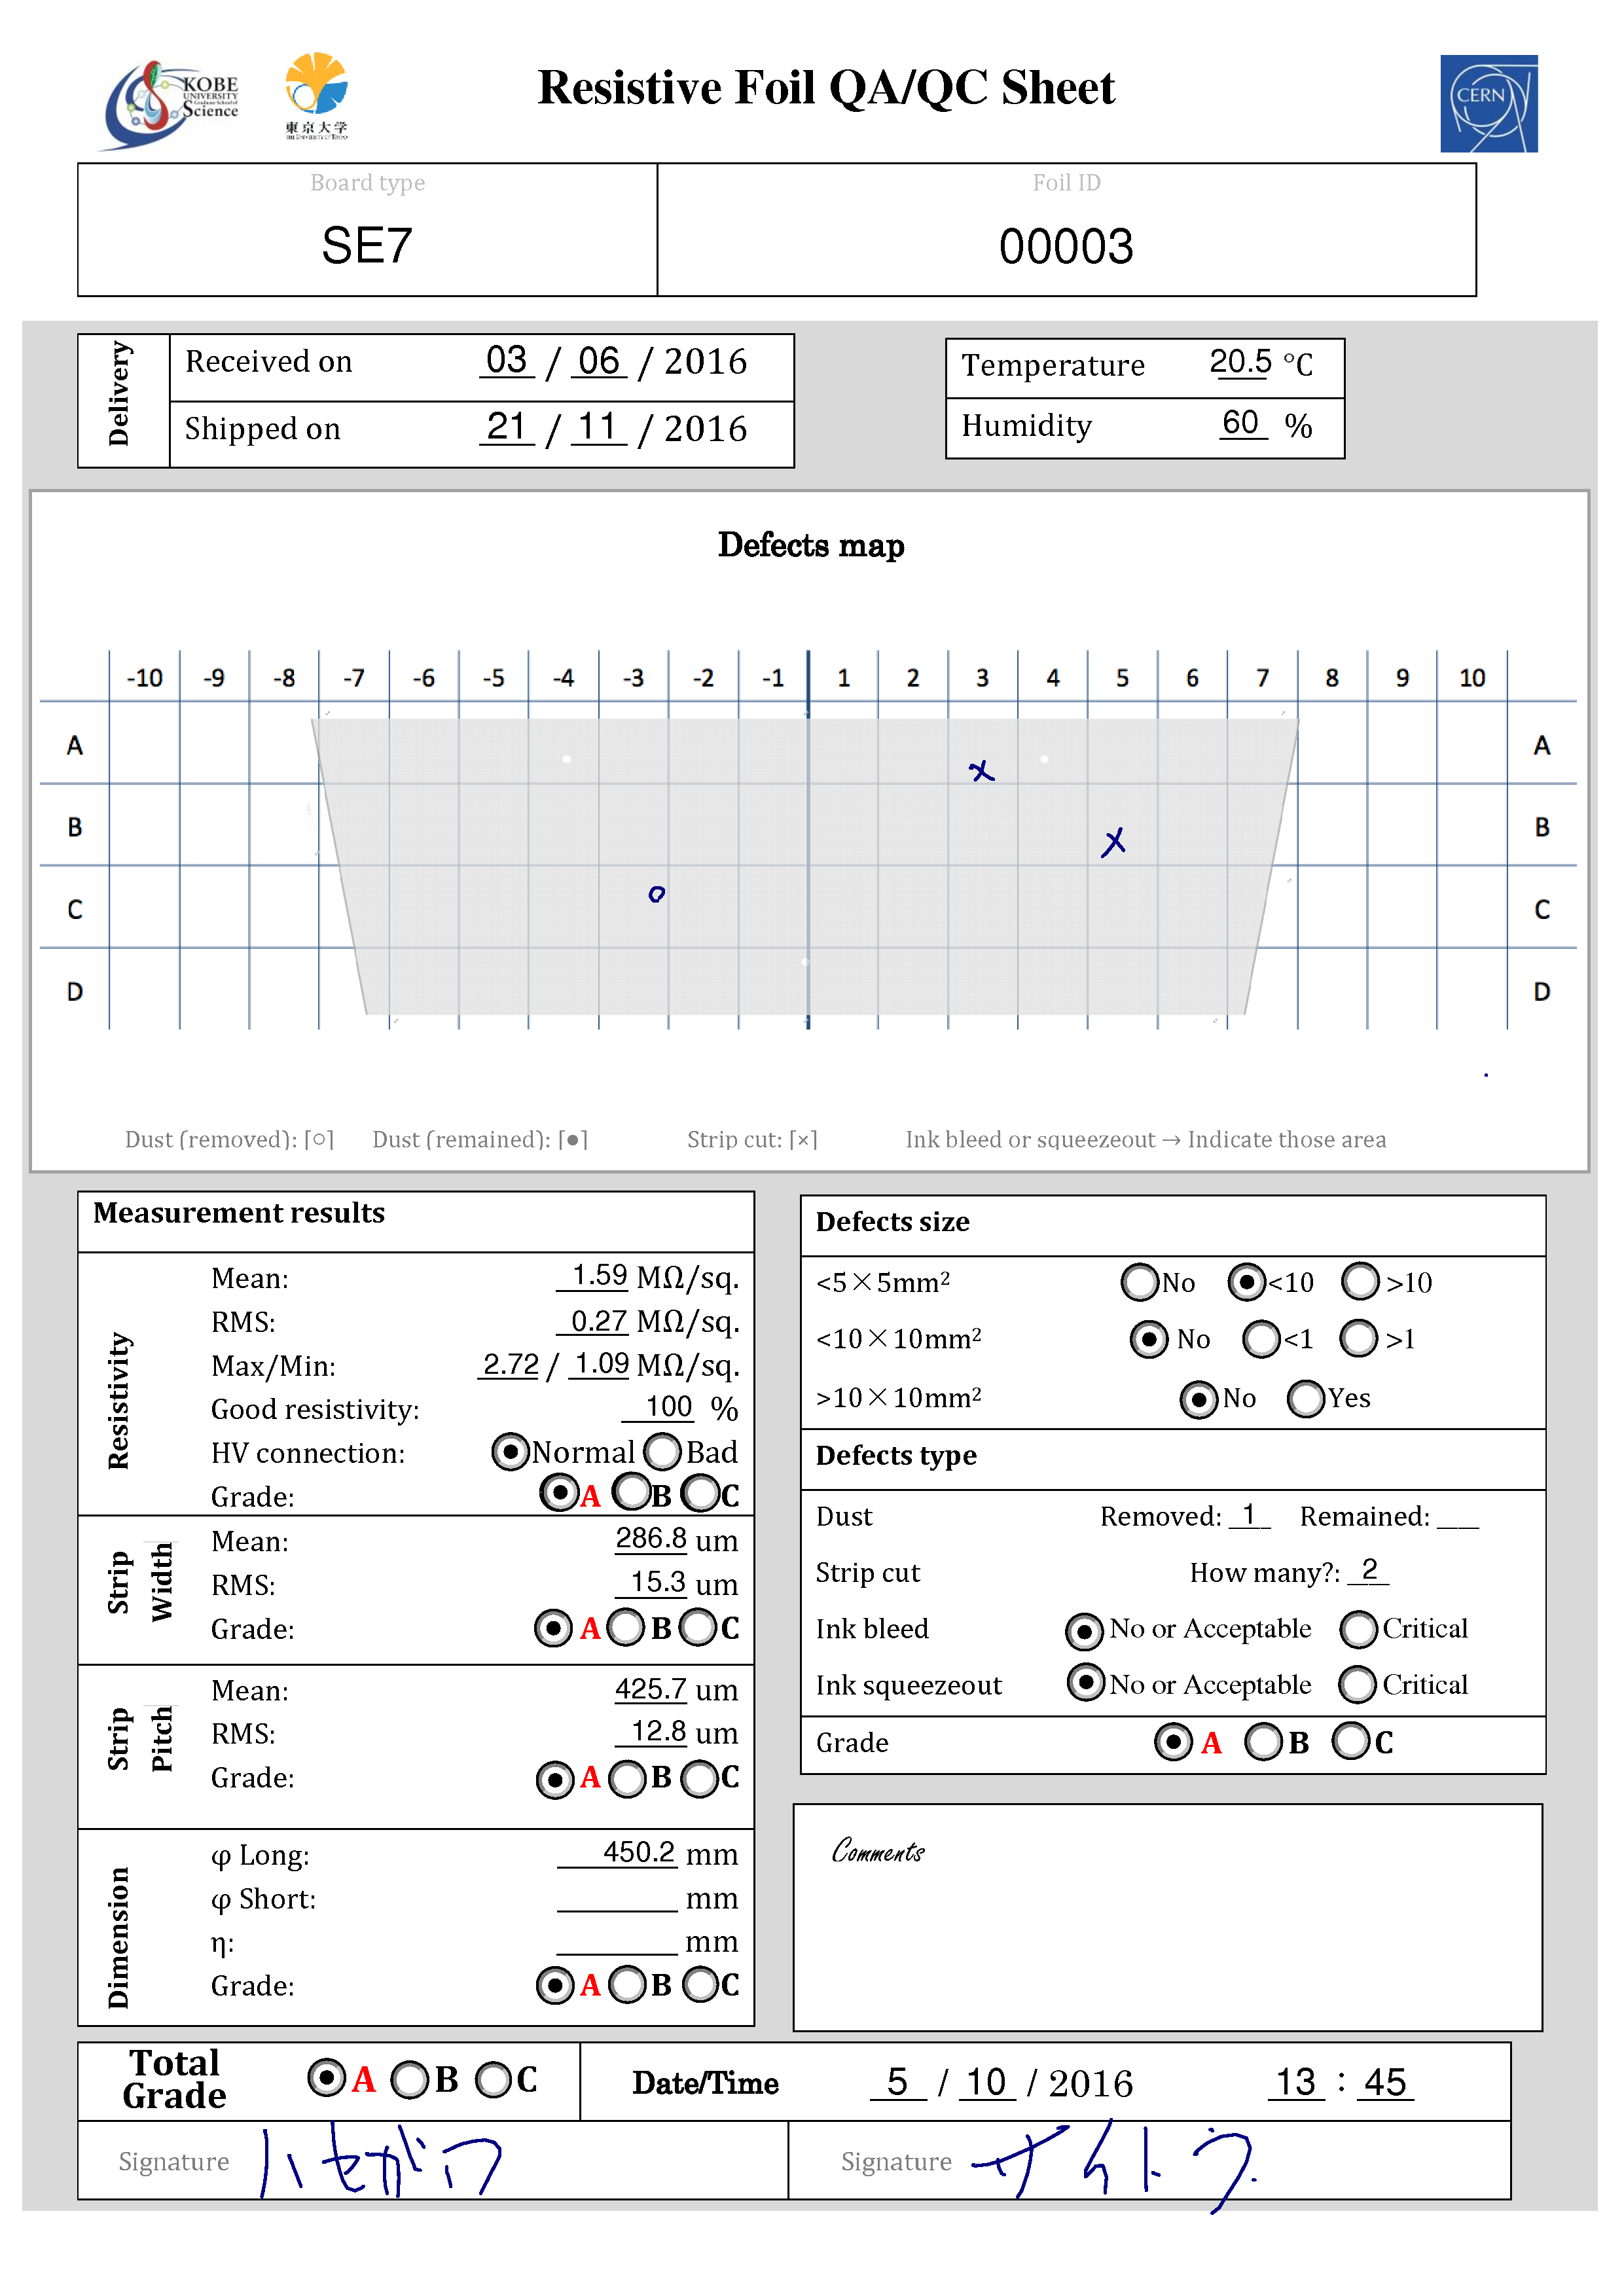The width and height of the screenshot is (1624, 2296).
Task: Click the Shipped on month field 11
Action: pyautogui.click(x=598, y=428)
